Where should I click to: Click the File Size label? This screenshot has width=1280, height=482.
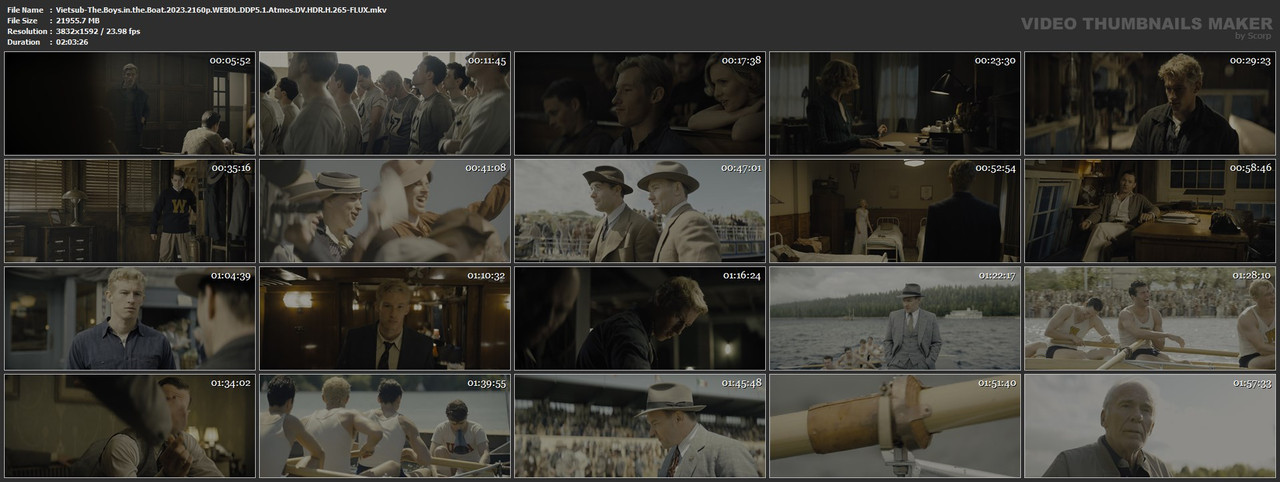click(22, 20)
